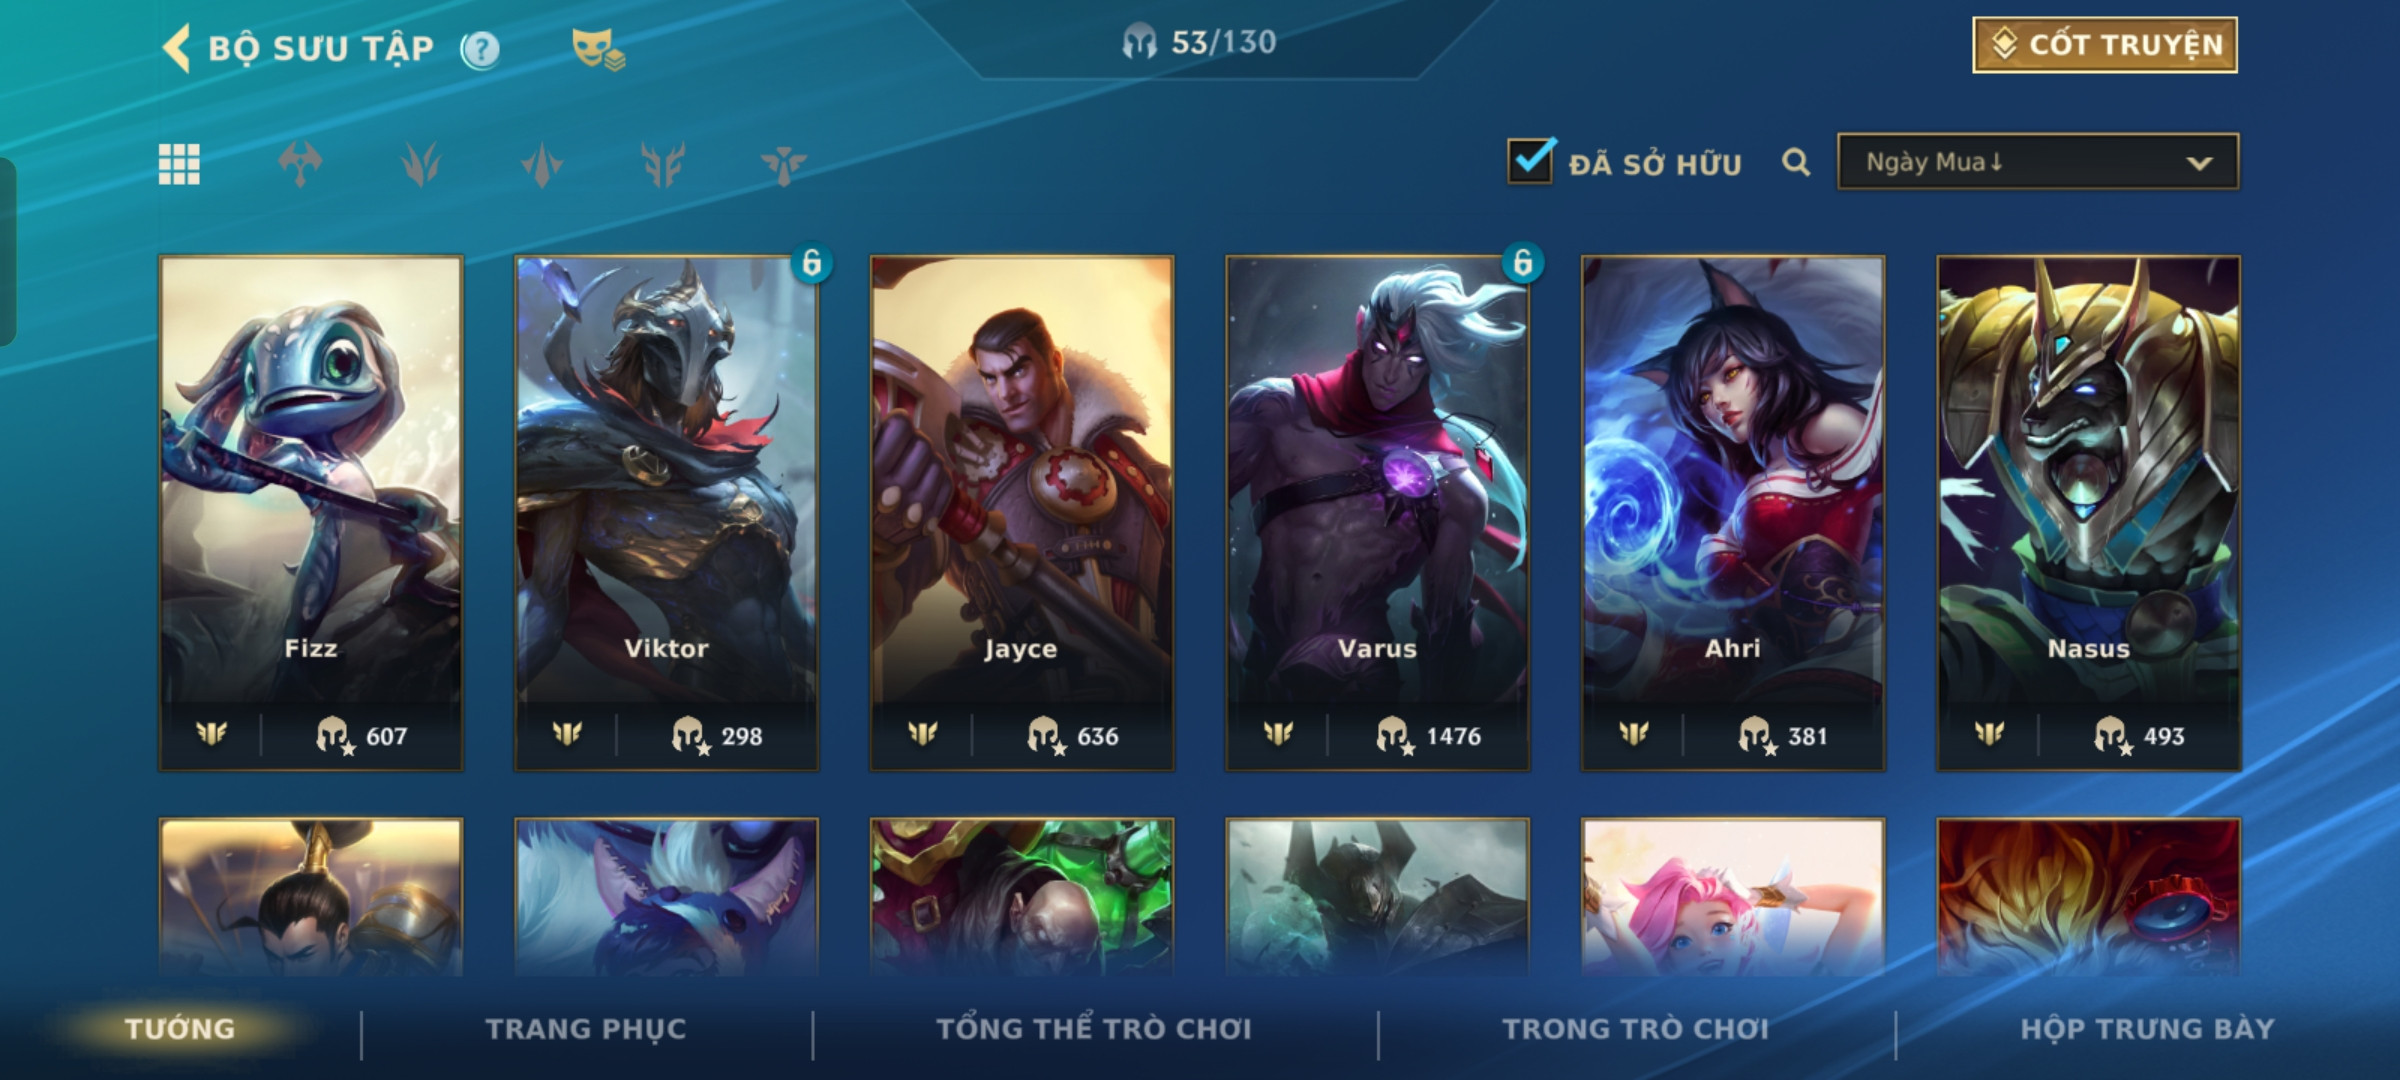Expand sort options via the chevron arrow
The image size is (2400, 1080).
pos(2199,163)
